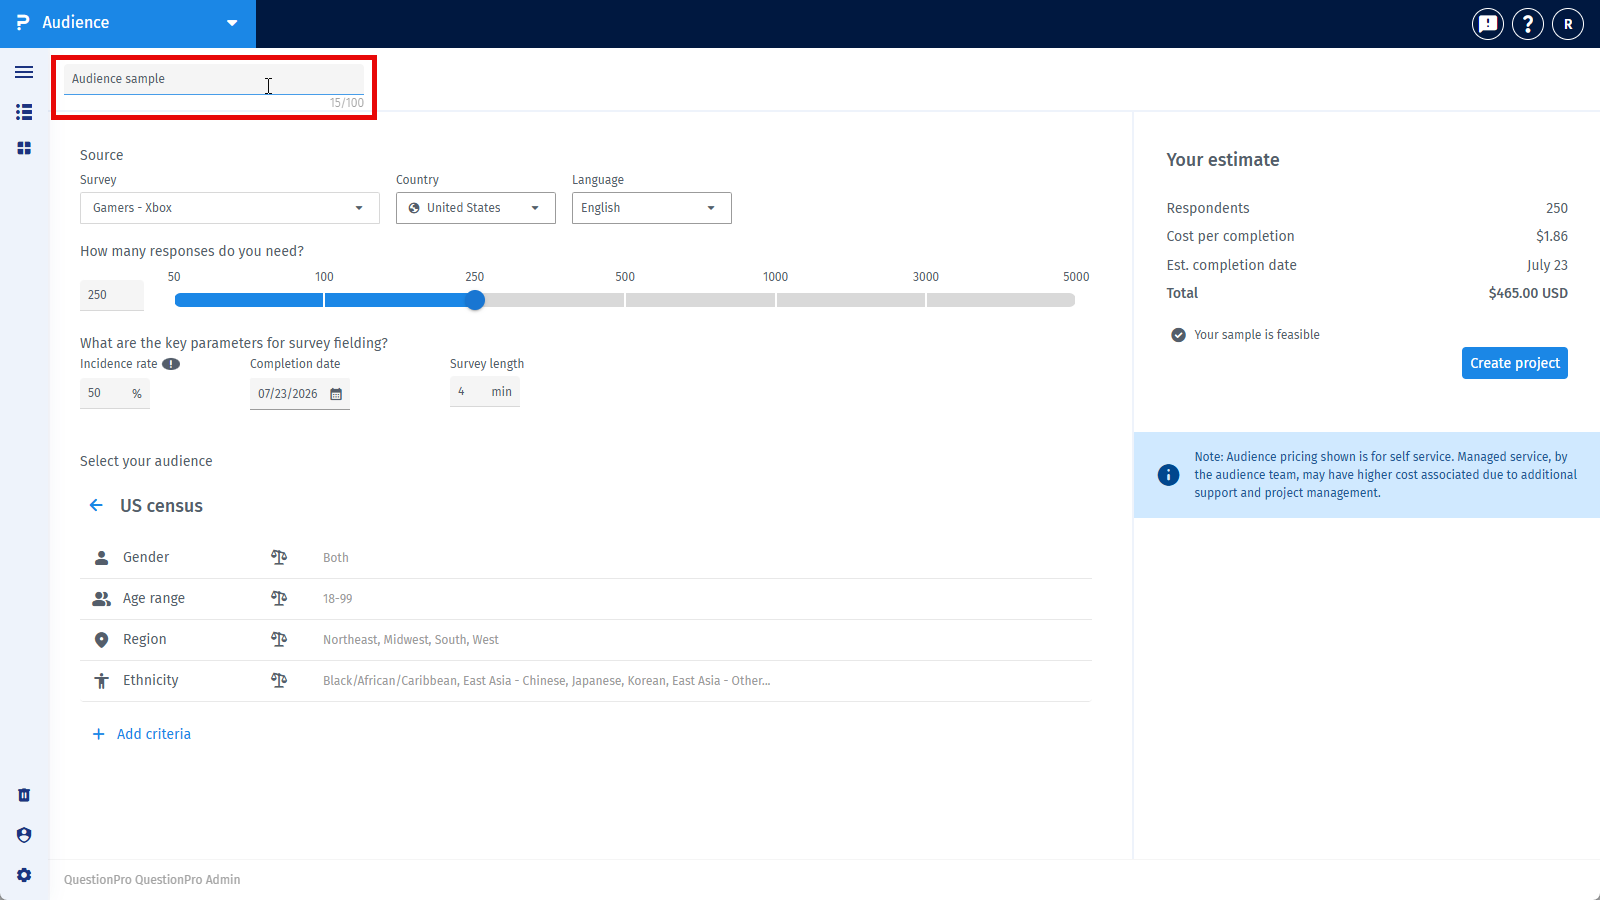Click the QuestionPro logo icon
The image size is (1600, 900).
[23, 22]
